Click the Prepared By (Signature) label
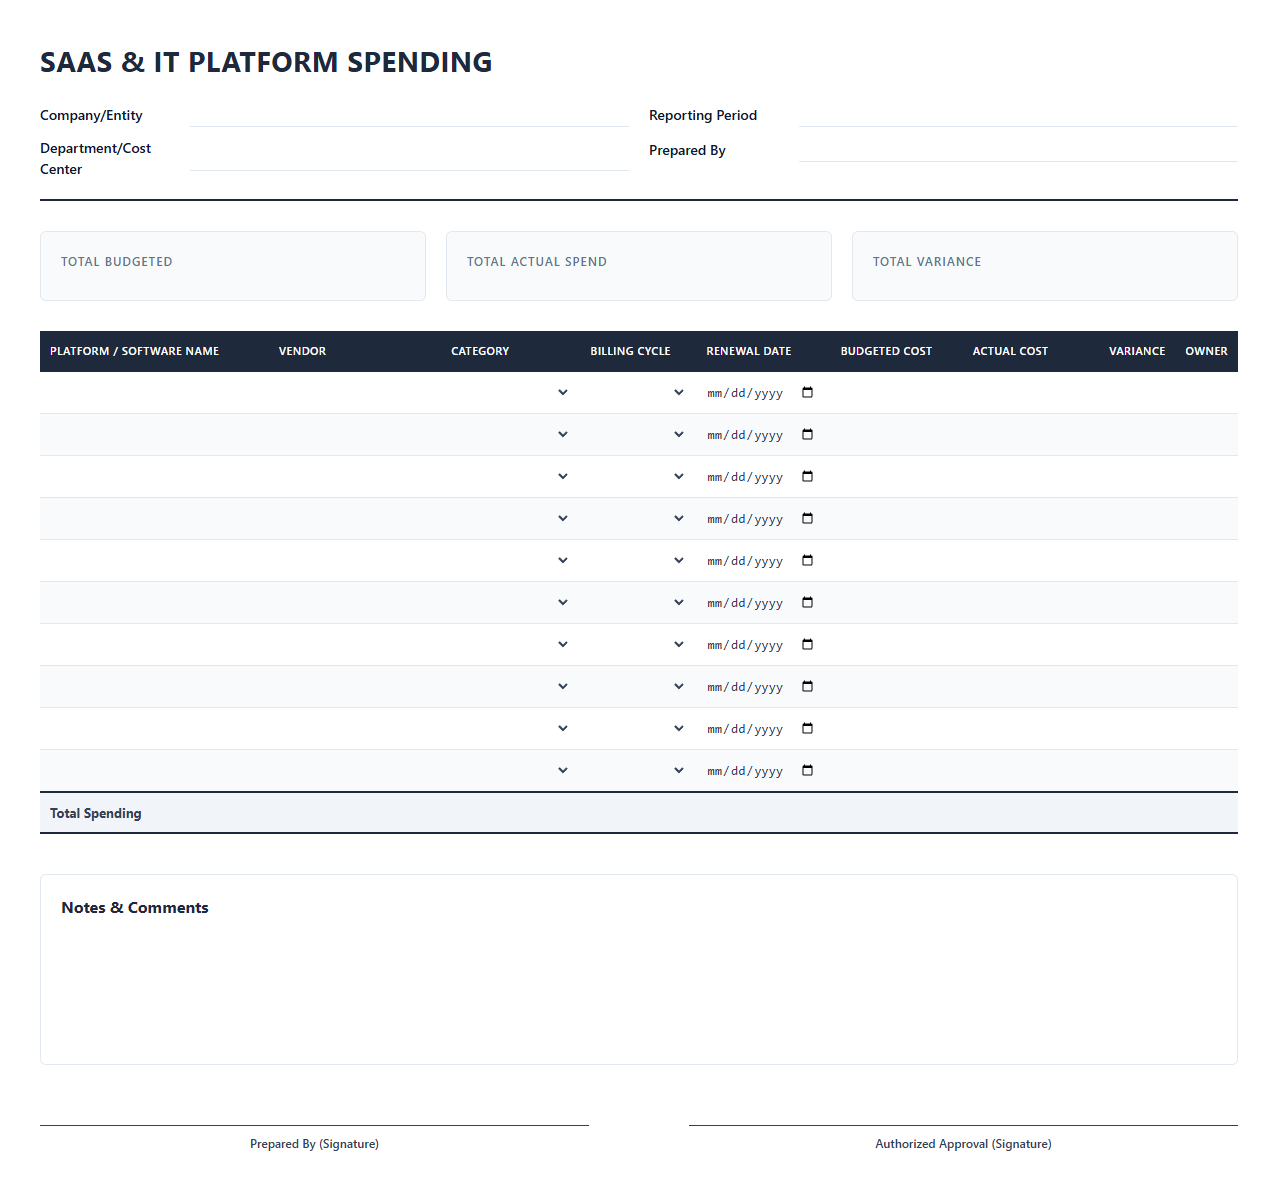Screen dimensions: 1278x1192 (314, 1144)
